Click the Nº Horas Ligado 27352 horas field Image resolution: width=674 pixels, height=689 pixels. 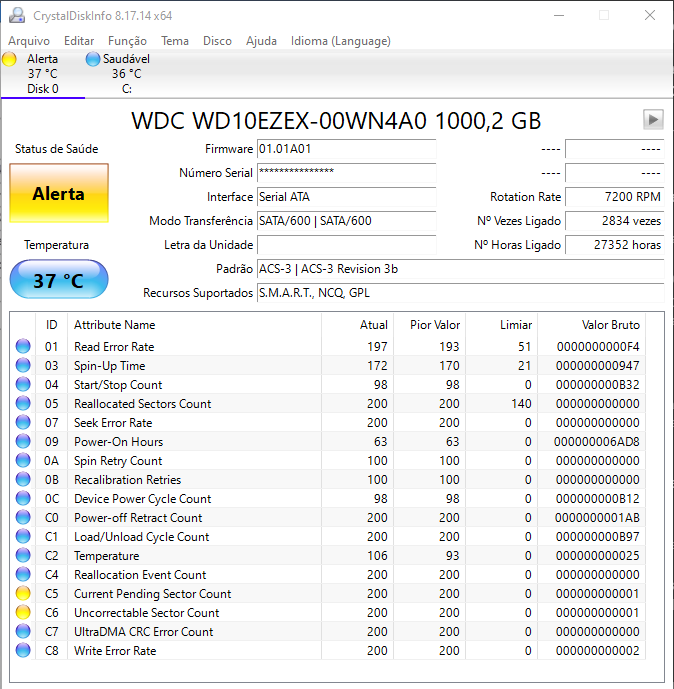pos(615,245)
